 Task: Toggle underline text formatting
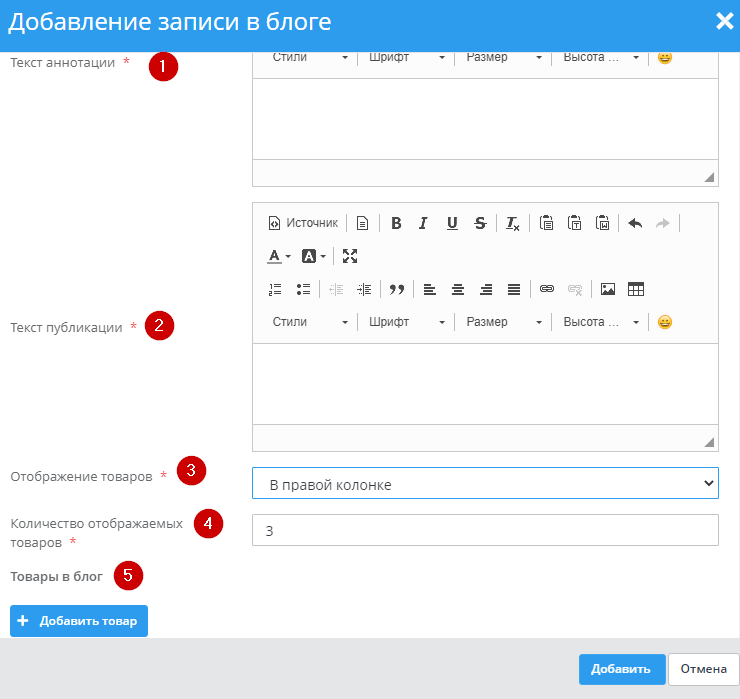tap(452, 223)
